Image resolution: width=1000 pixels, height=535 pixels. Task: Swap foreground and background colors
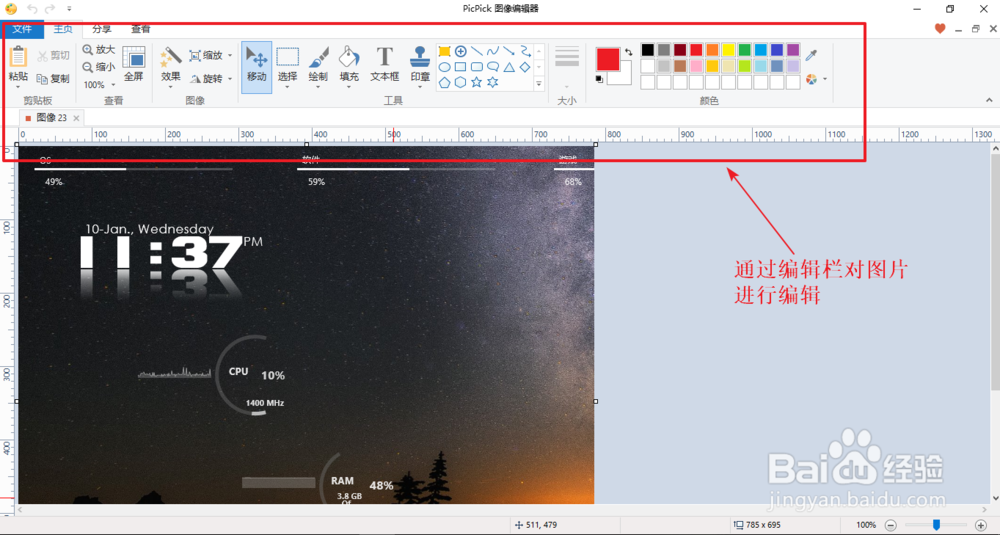click(x=628, y=52)
